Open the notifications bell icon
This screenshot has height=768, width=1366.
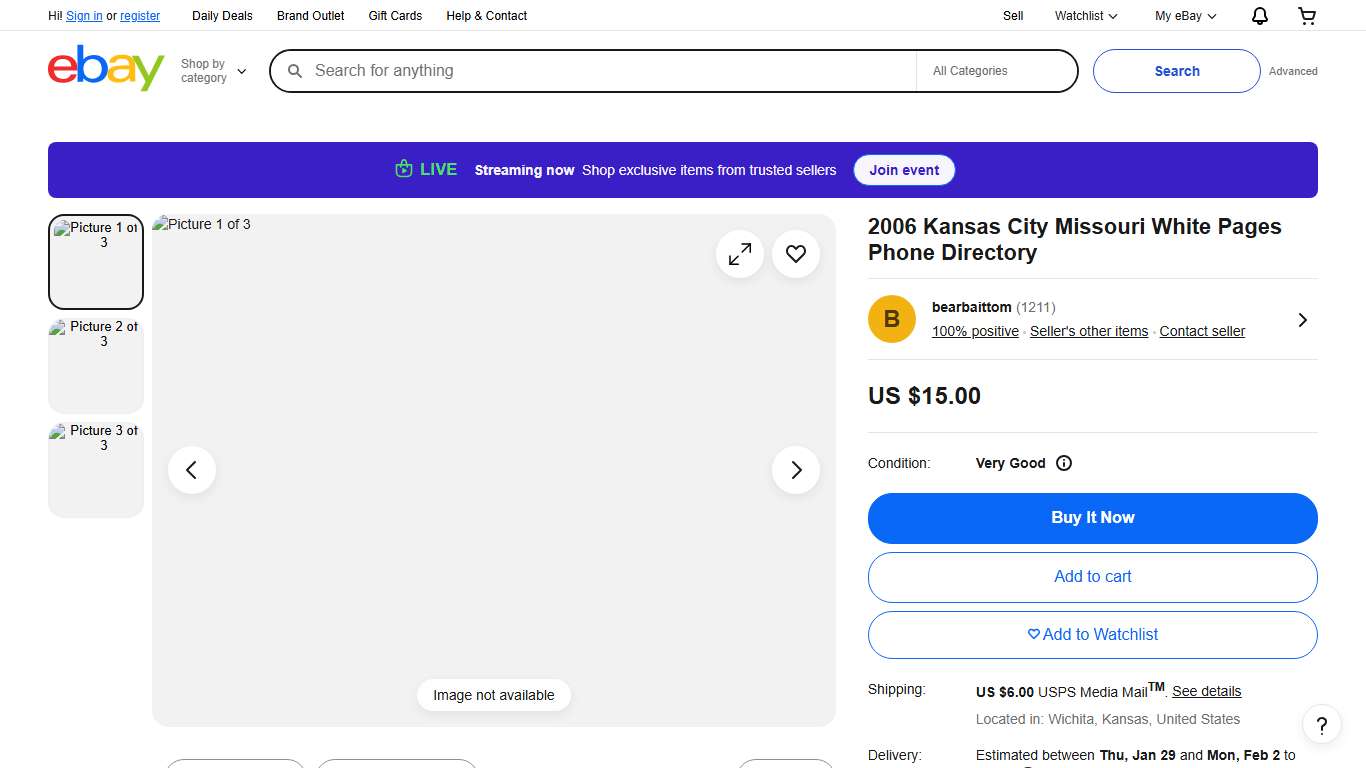pyautogui.click(x=1260, y=16)
